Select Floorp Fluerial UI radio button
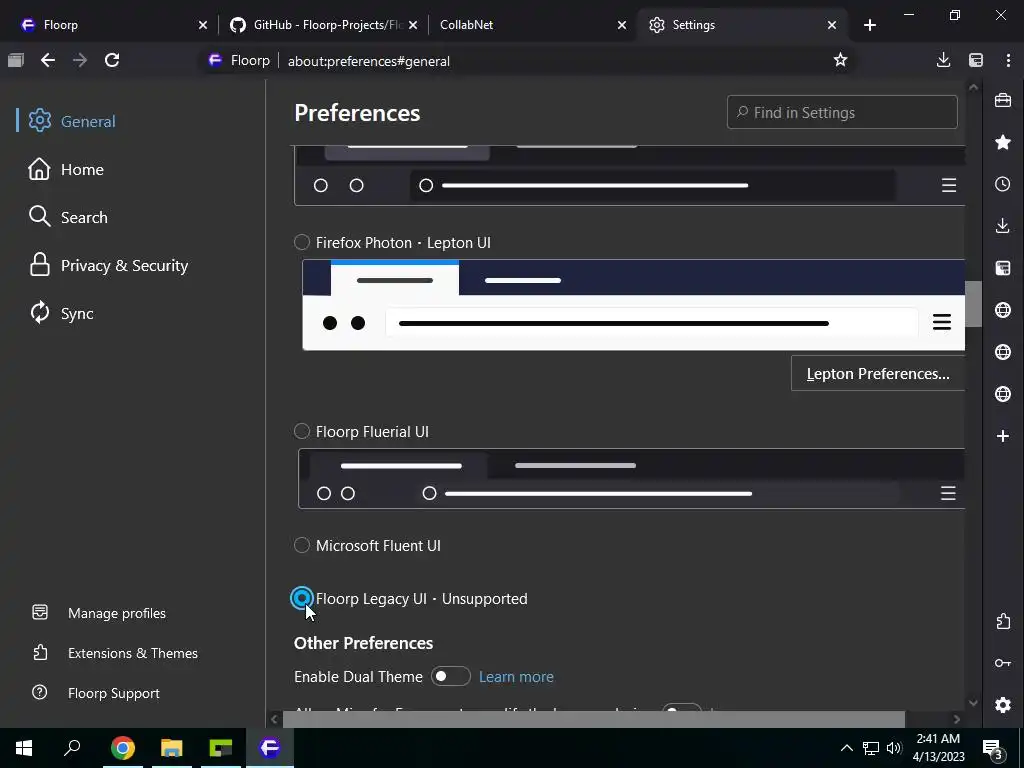Viewport: 1024px width, 768px height. [302, 431]
